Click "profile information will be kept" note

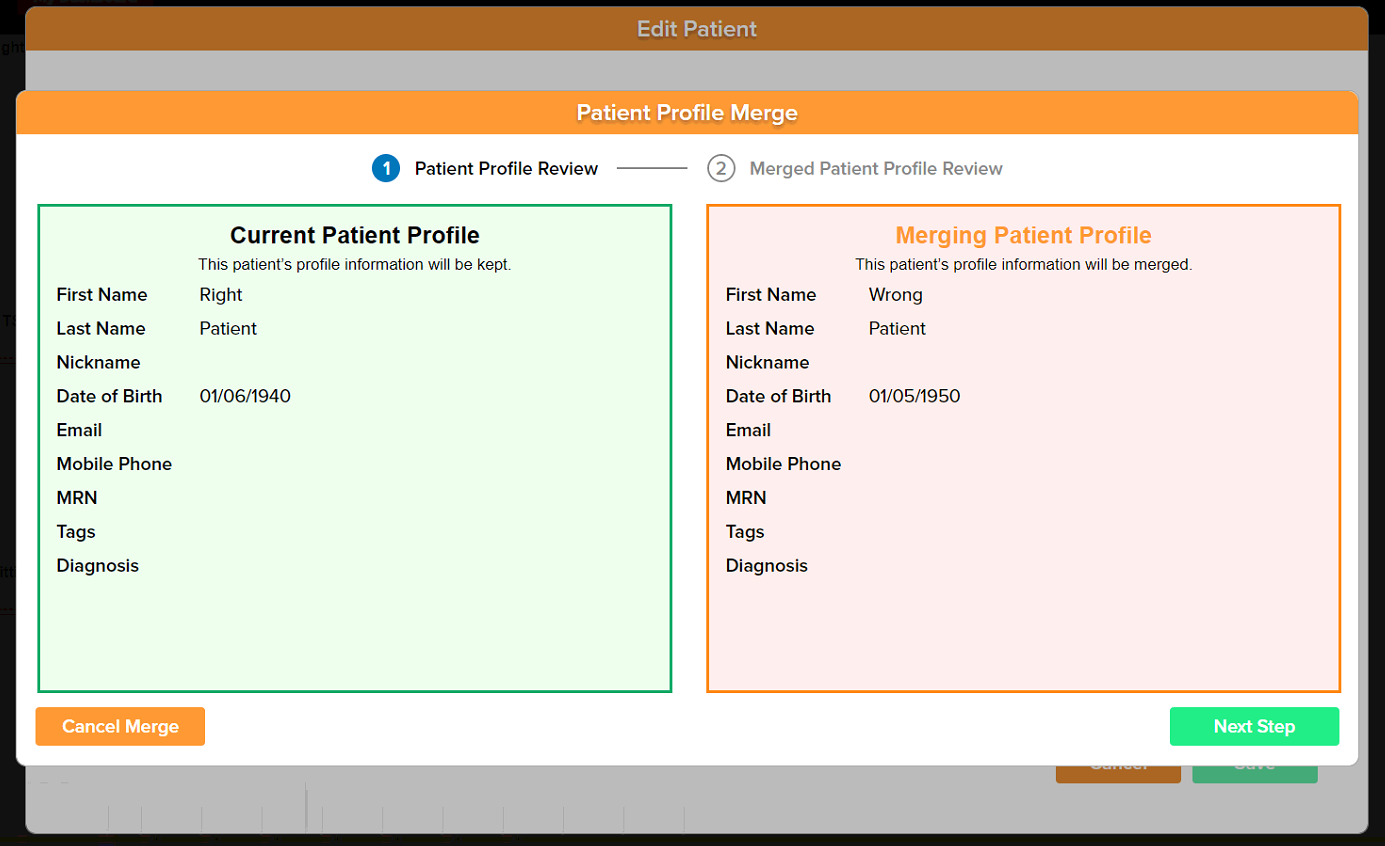point(355,265)
